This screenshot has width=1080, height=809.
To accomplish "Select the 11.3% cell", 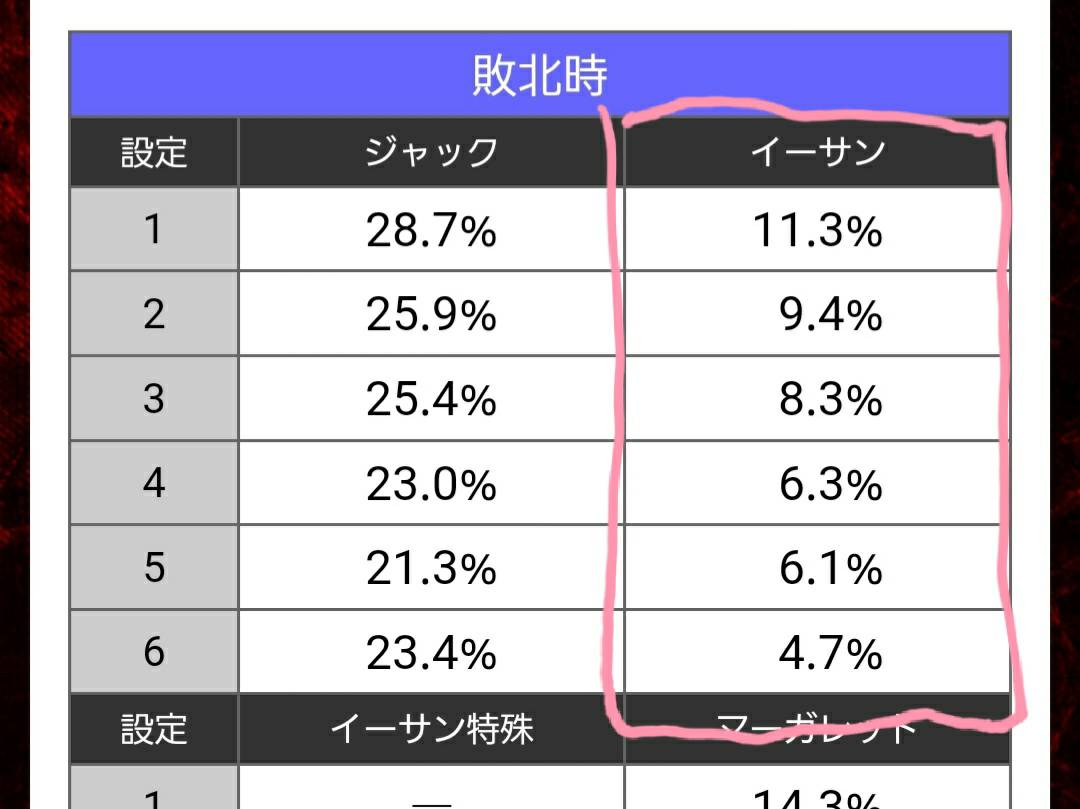I will pyautogui.click(x=818, y=229).
